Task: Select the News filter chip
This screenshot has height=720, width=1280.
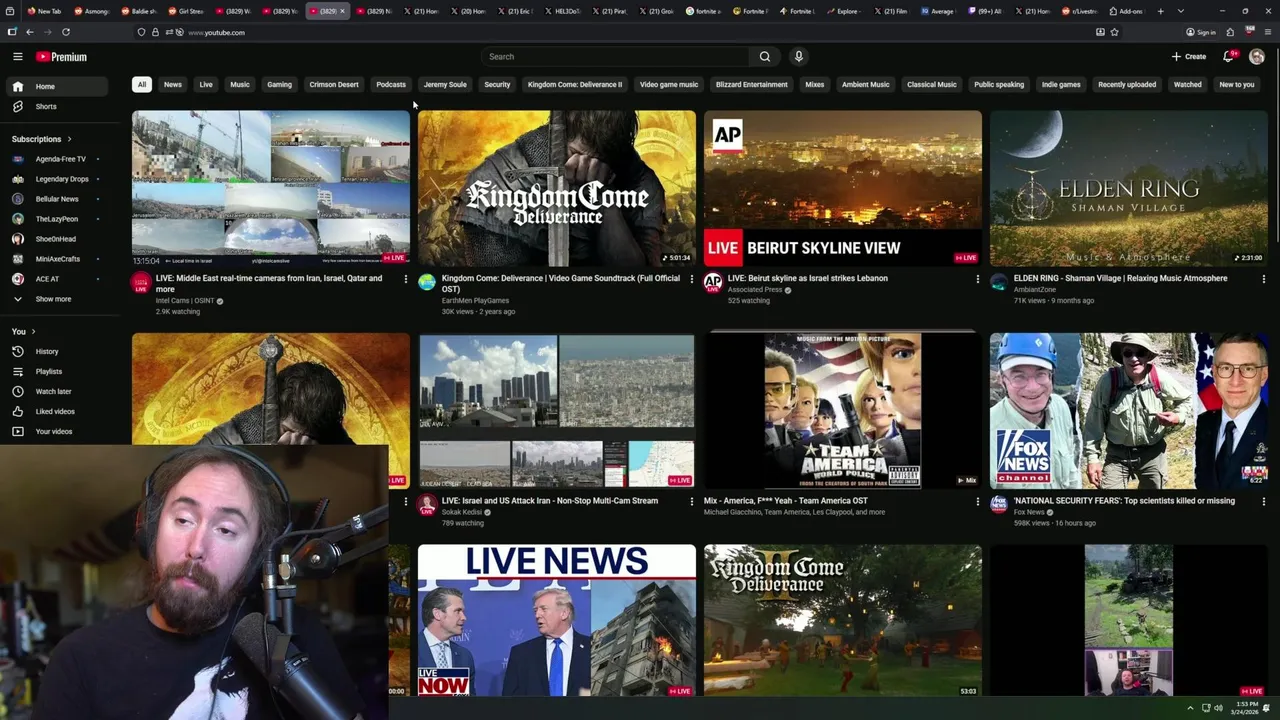Action: coord(173,84)
